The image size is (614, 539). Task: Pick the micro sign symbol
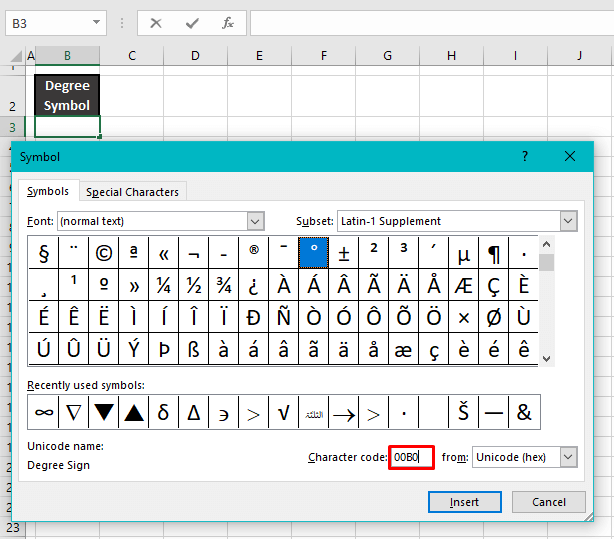(463, 252)
